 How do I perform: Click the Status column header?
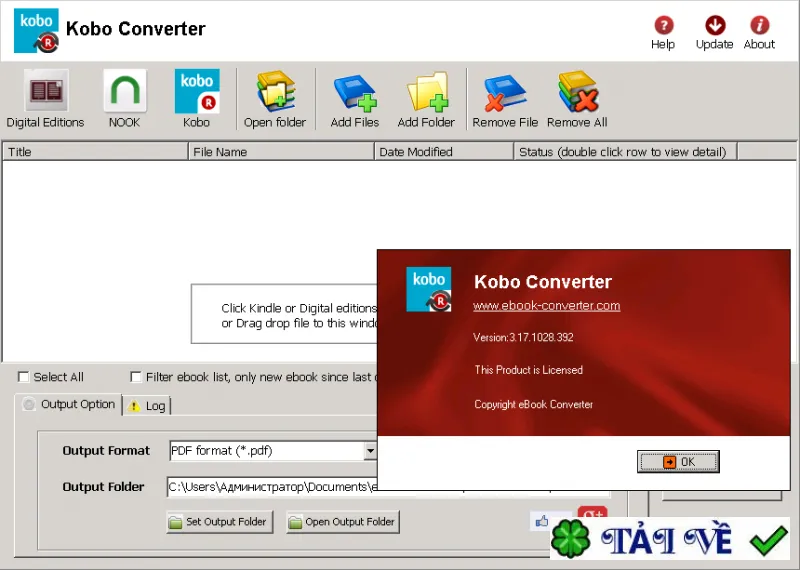pyautogui.click(x=626, y=152)
